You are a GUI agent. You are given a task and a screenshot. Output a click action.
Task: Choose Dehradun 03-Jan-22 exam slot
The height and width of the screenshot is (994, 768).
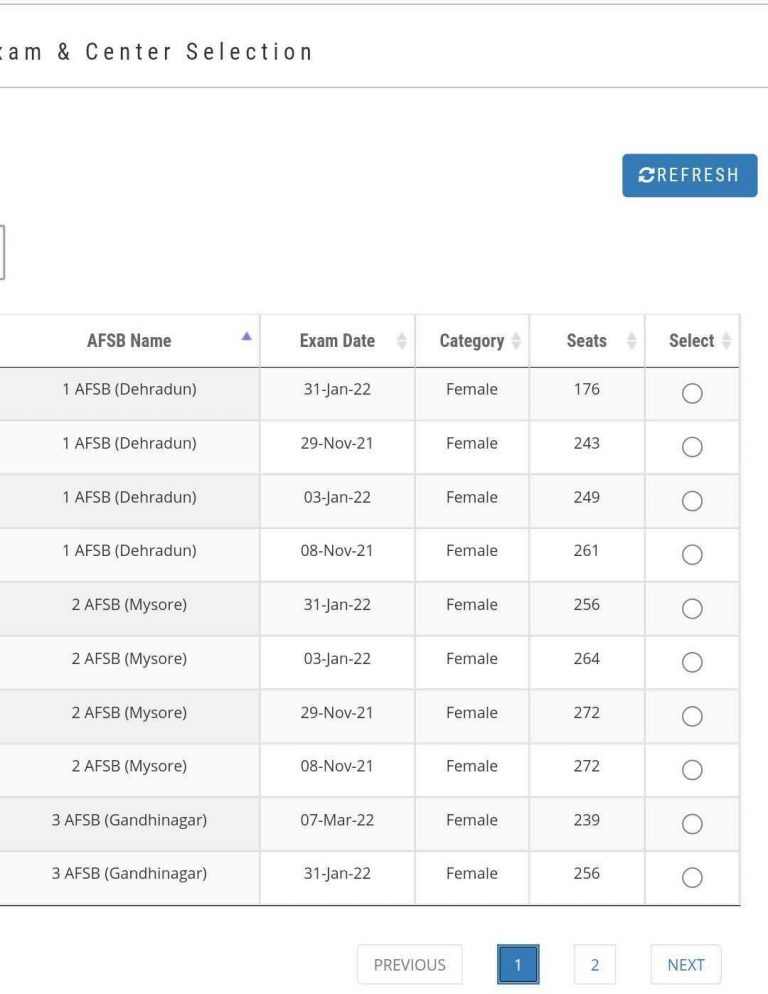click(692, 501)
